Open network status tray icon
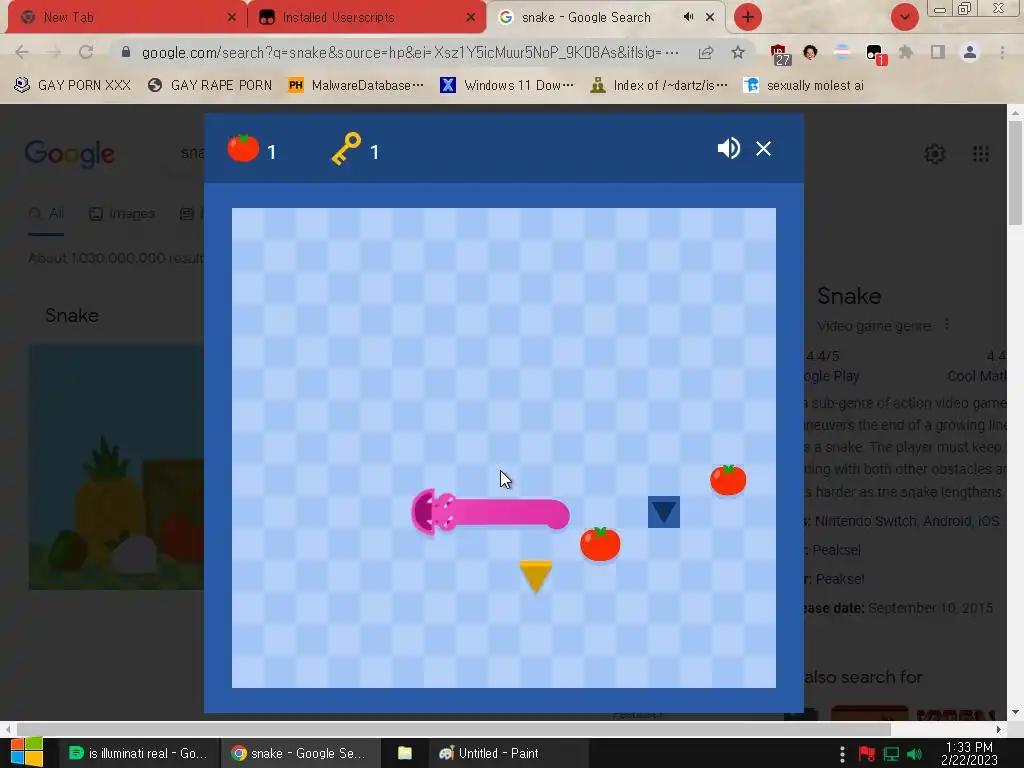This screenshot has height=768, width=1024. coord(891,754)
